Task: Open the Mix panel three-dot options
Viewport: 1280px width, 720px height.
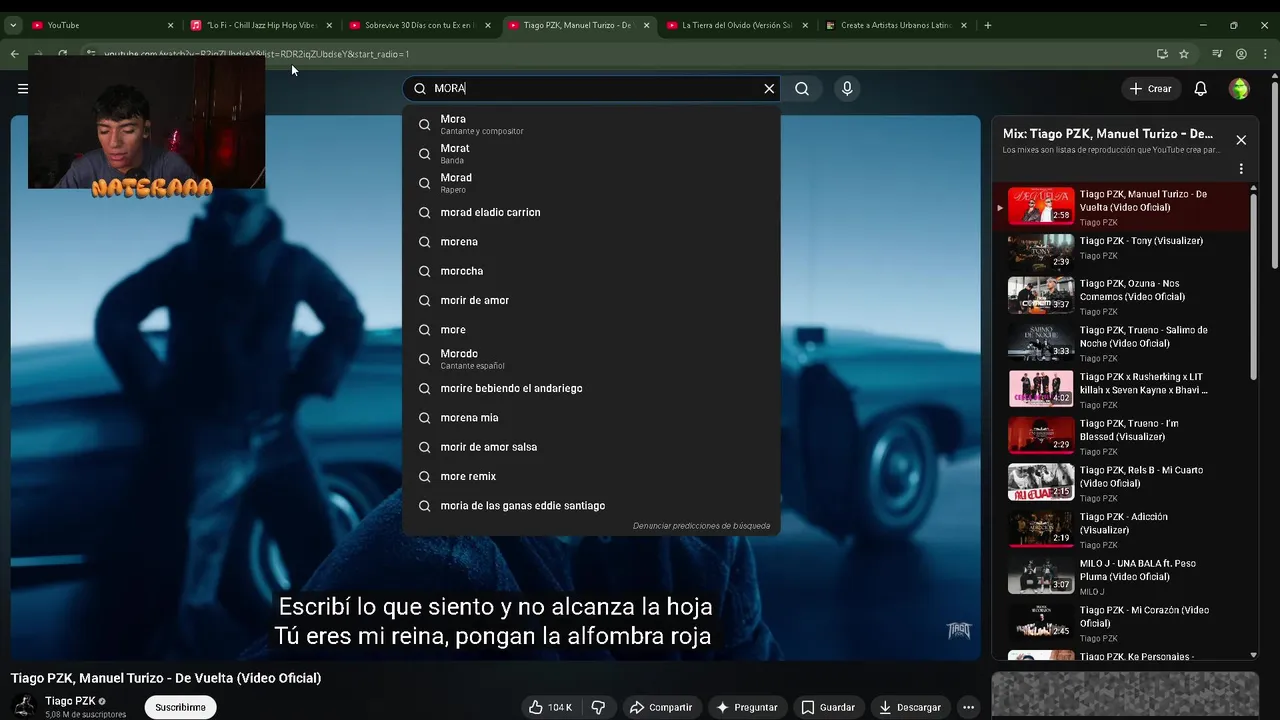Action: [1241, 169]
